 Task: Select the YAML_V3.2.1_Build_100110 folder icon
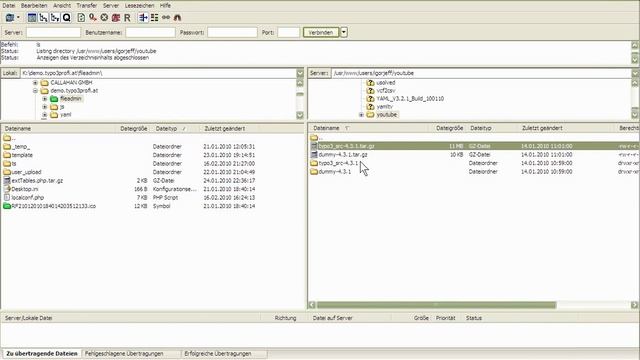[x=370, y=99]
